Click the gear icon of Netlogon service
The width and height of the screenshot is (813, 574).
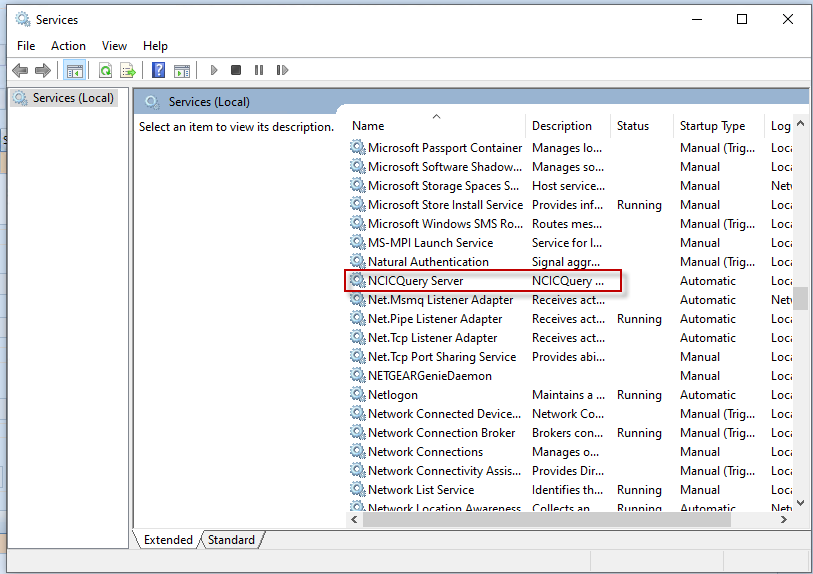click(x=357, y=395)
